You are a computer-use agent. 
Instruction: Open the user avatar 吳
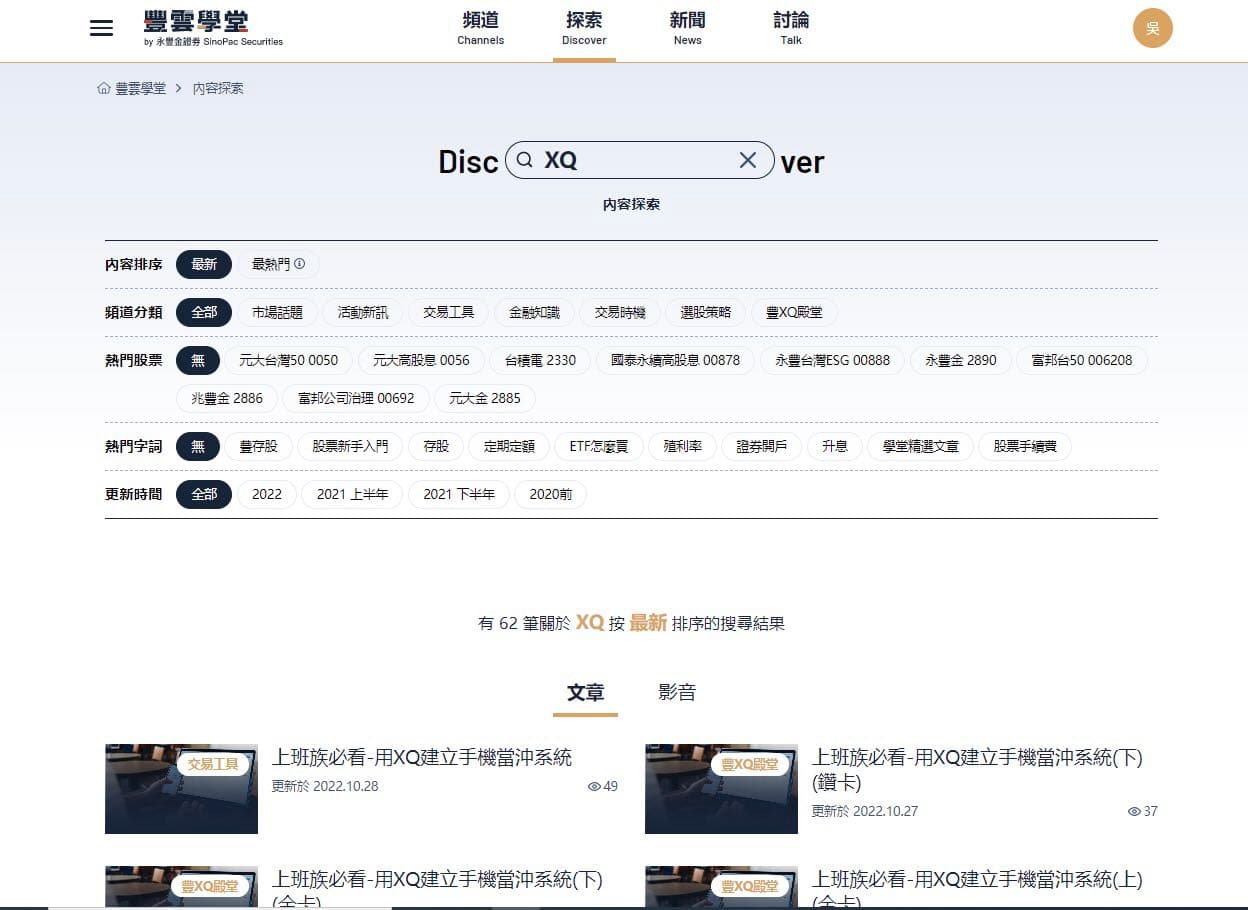pyautogui.click(x=1152, y=28)
